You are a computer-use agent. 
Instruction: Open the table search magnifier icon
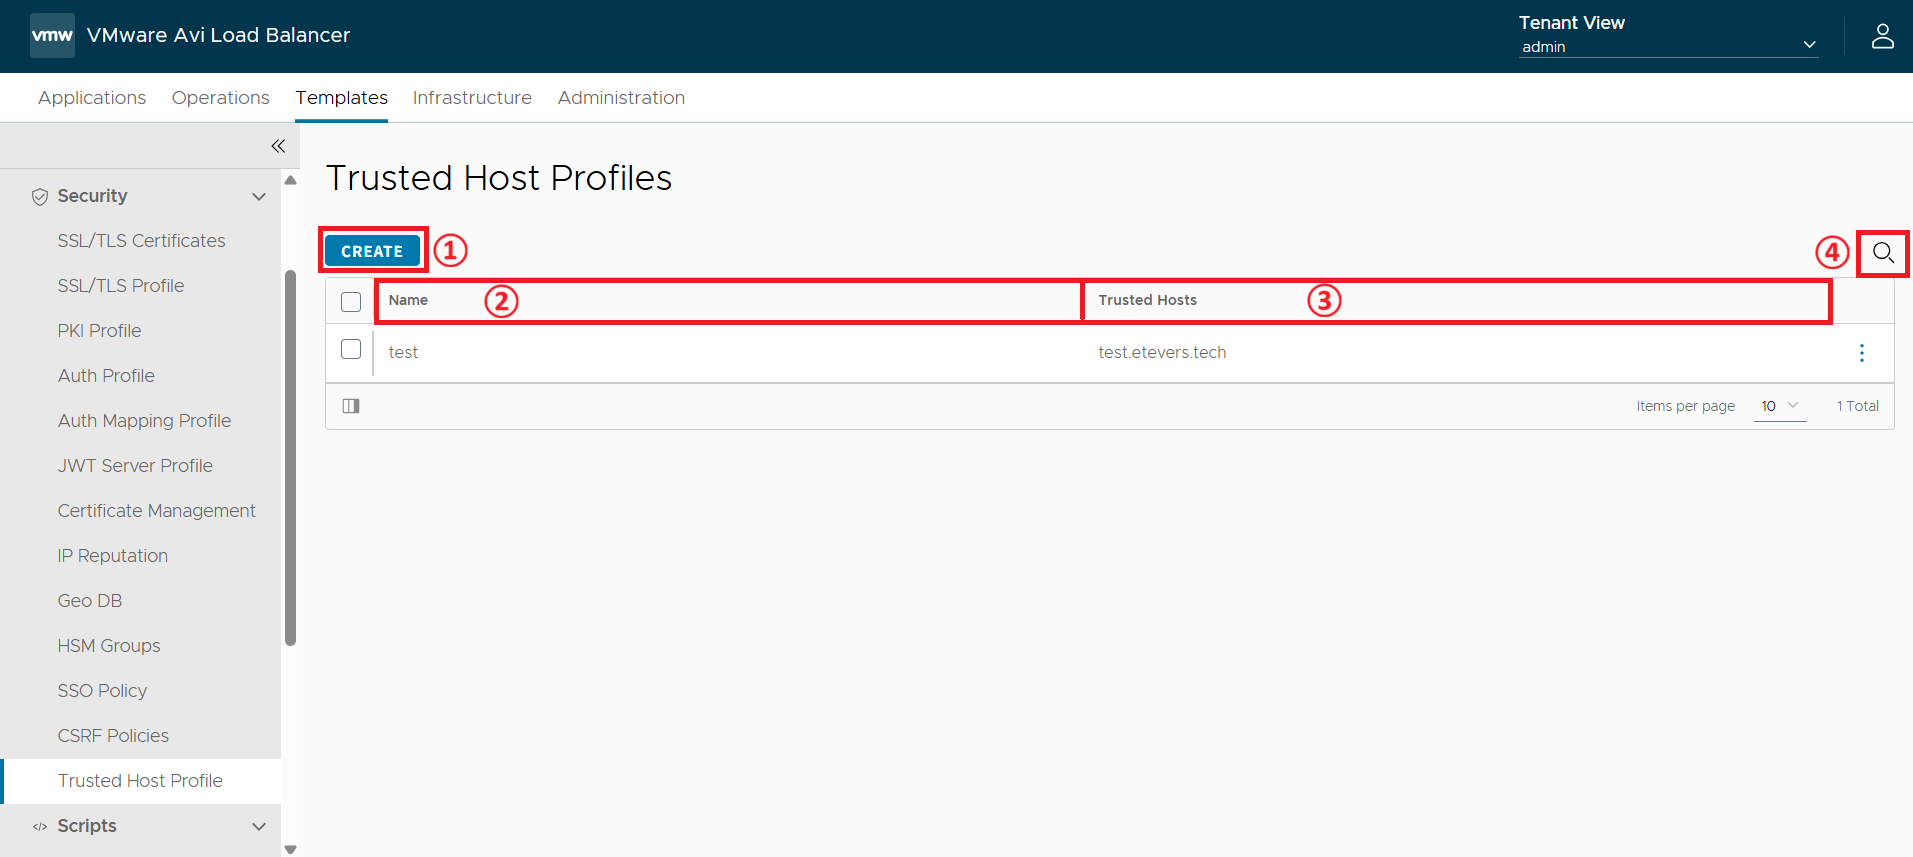coord(1883,253)
